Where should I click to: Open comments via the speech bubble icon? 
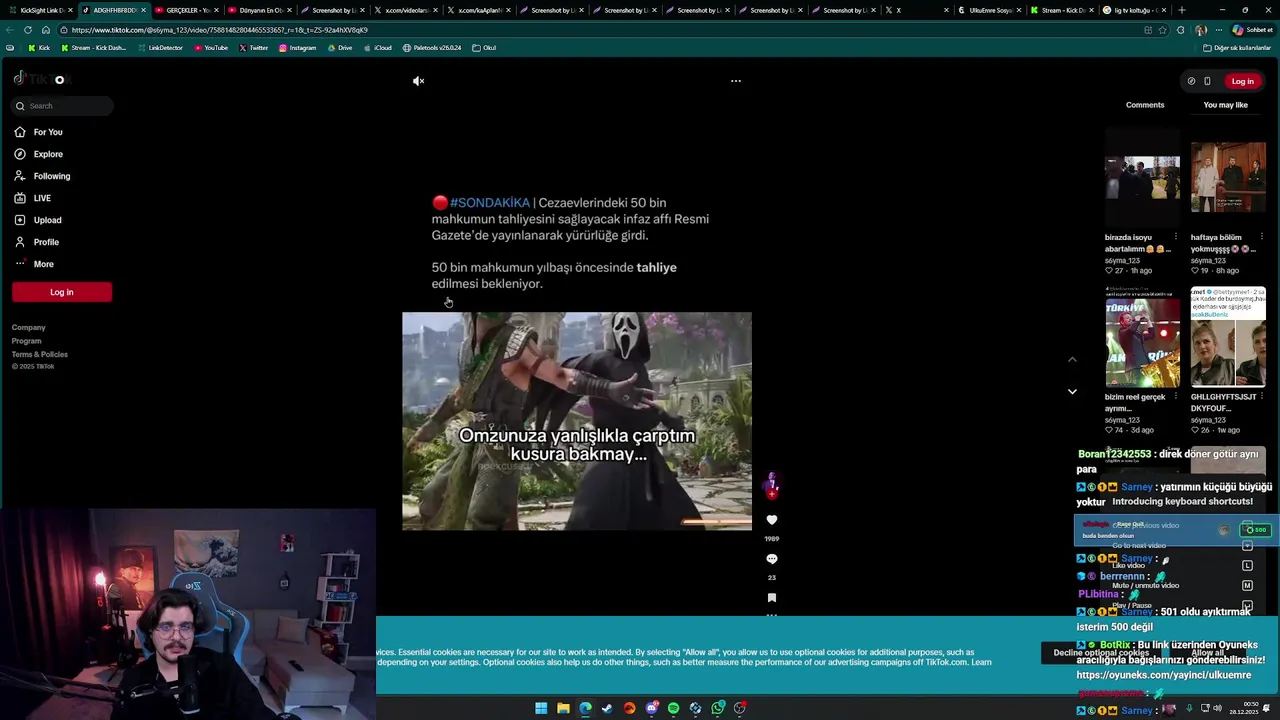coord(772,559)
